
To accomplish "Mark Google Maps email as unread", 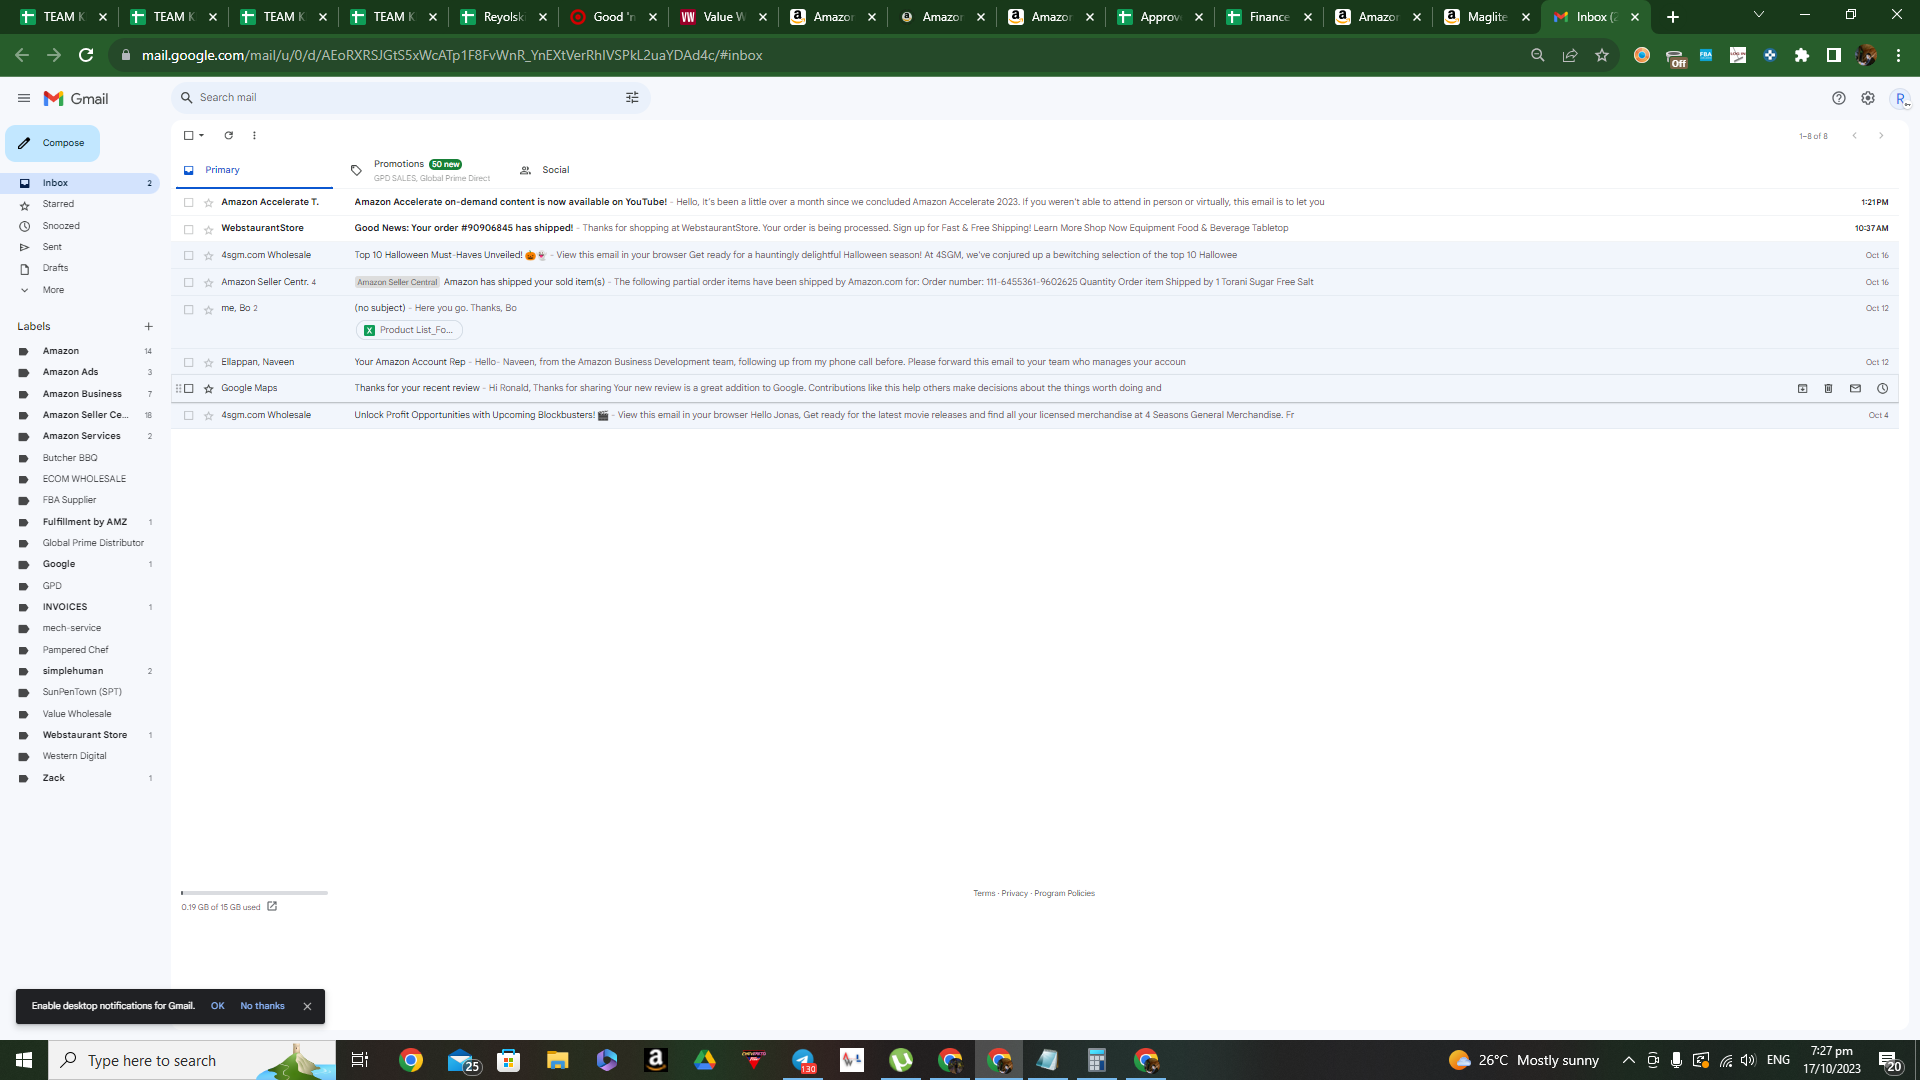I will point(1855,389).
